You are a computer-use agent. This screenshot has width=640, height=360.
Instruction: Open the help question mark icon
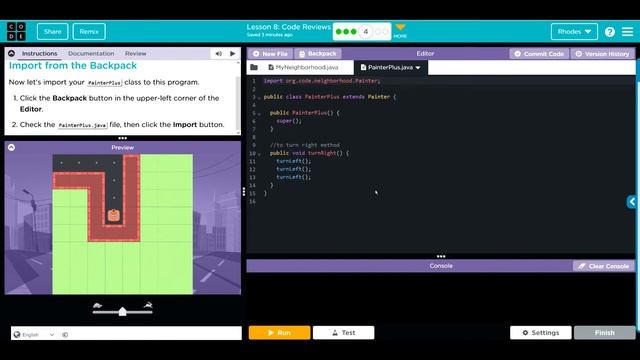(x=610, y=32)
